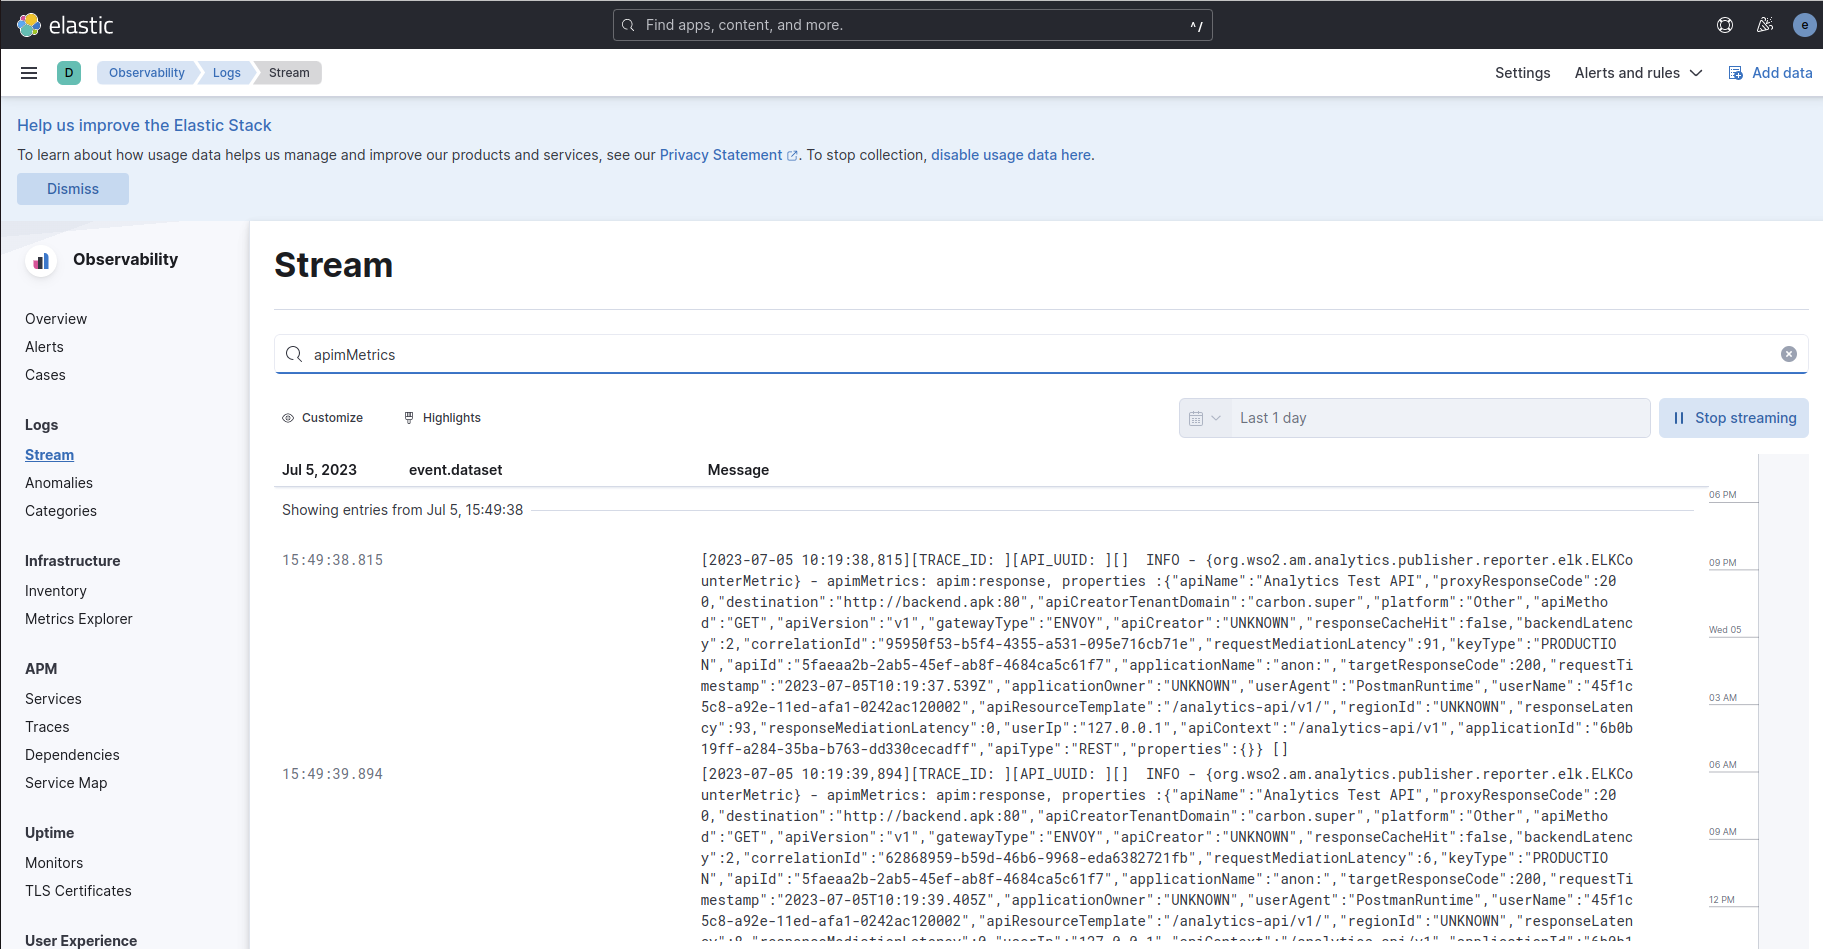Open Metrics Explorer
This screenshot has height=949, width=1823.
coord(79,619)
